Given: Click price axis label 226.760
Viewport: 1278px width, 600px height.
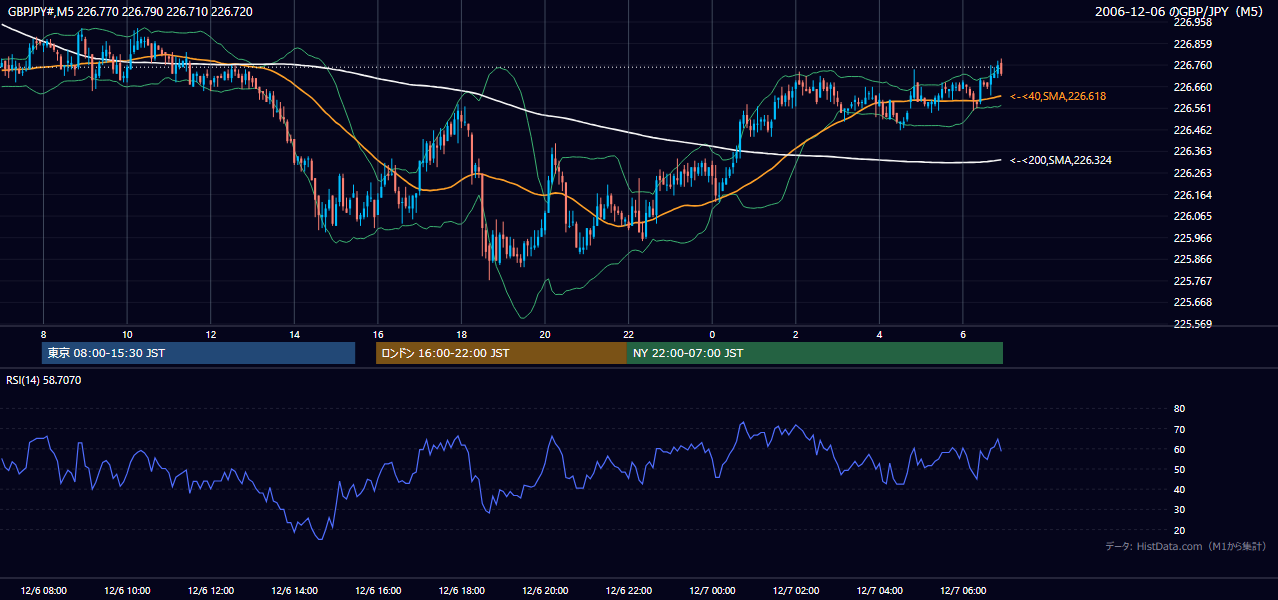Looking at the screenshot, I should click(x=1192, y=65).
